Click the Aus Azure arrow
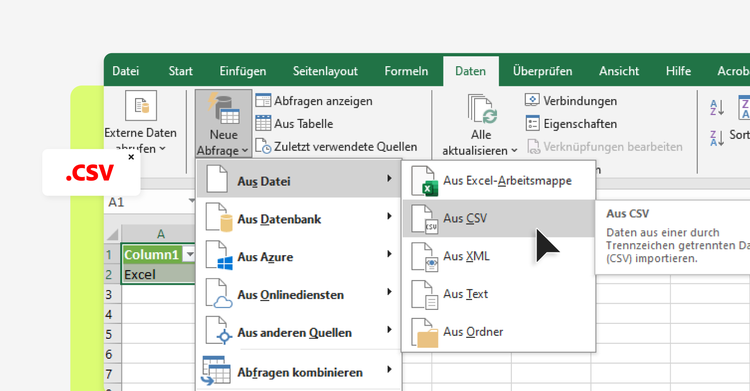The image size is (750, 391). 389,254
